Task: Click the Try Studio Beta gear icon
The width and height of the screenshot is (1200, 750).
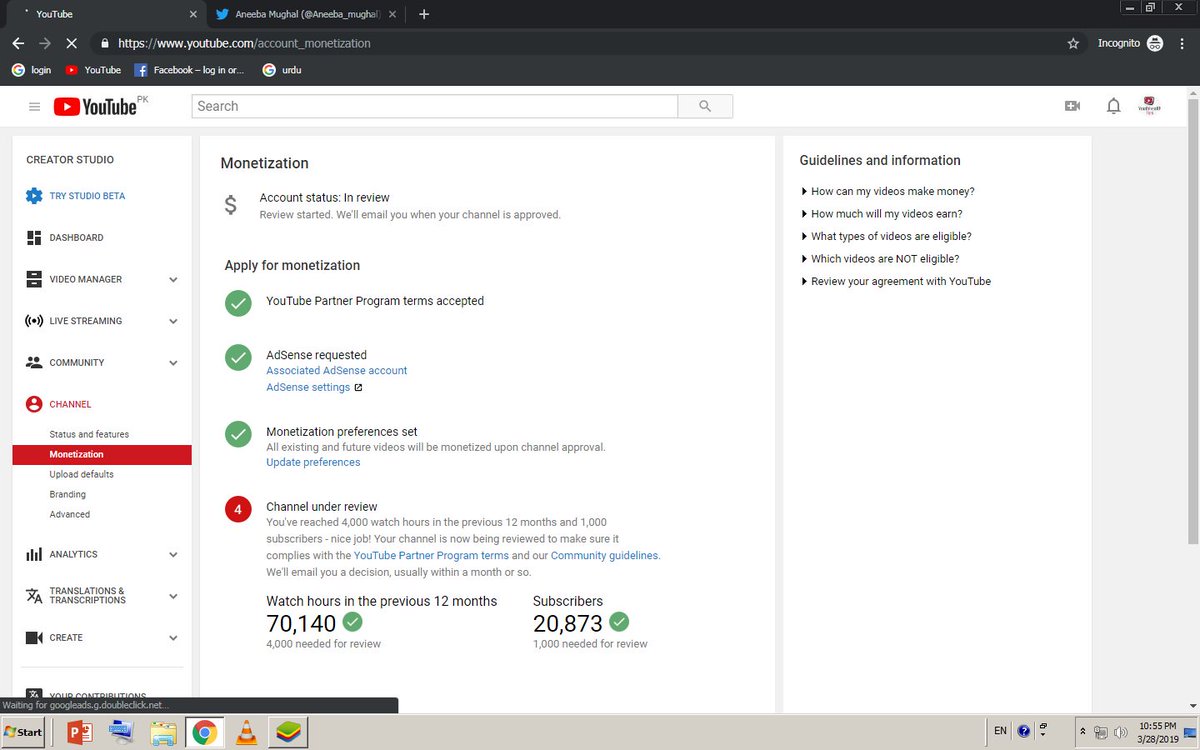Action: (x=34, y=196)
